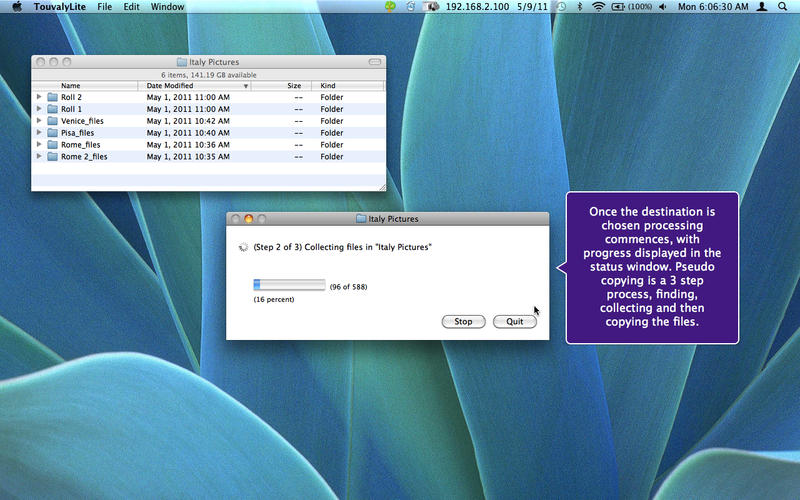
Task: Select the Venice_files folder icon
Action: click(53, 121)
